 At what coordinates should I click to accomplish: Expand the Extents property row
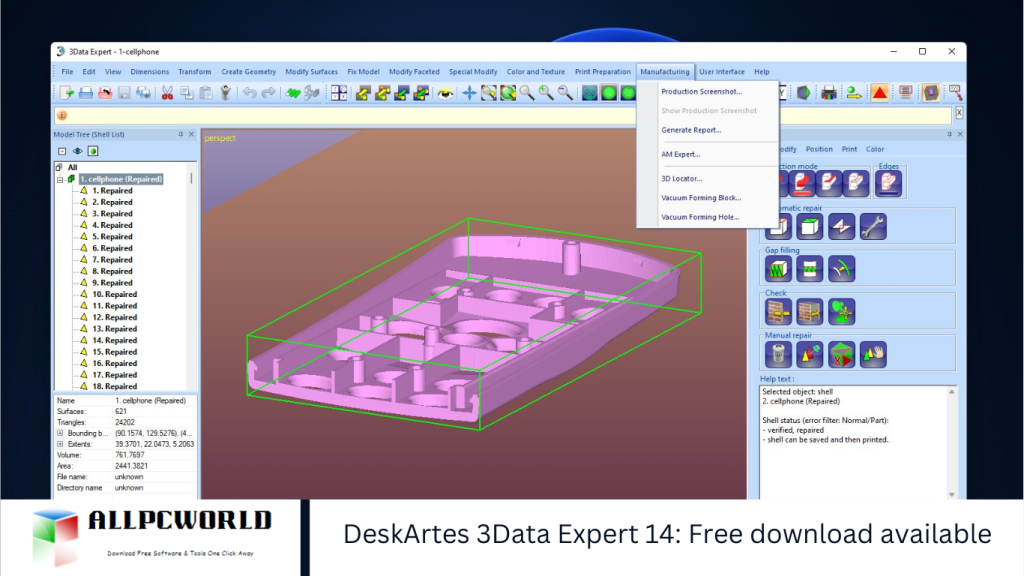pos(60,444)
